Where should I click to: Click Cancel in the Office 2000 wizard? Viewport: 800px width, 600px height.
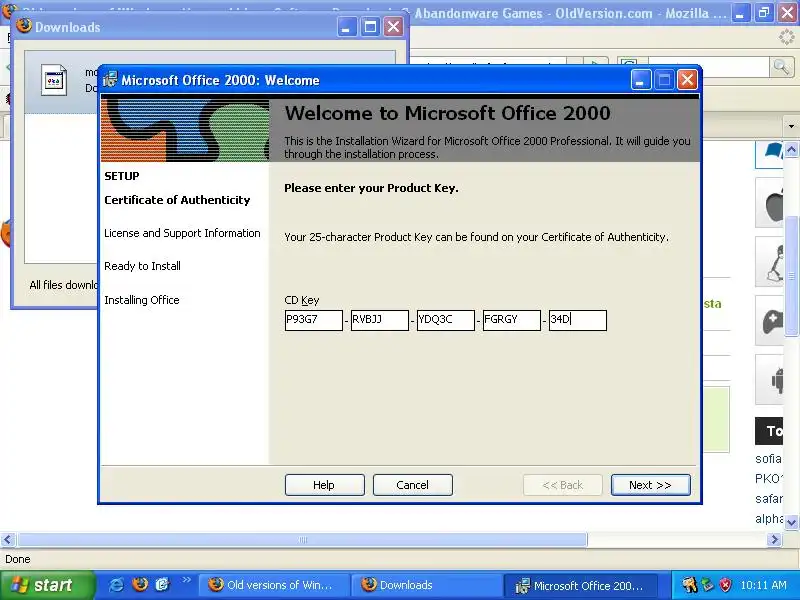point(412,485)
